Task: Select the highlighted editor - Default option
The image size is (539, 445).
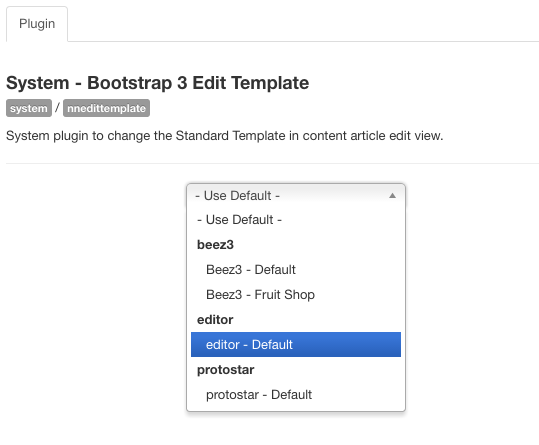Action: point(296,345)
